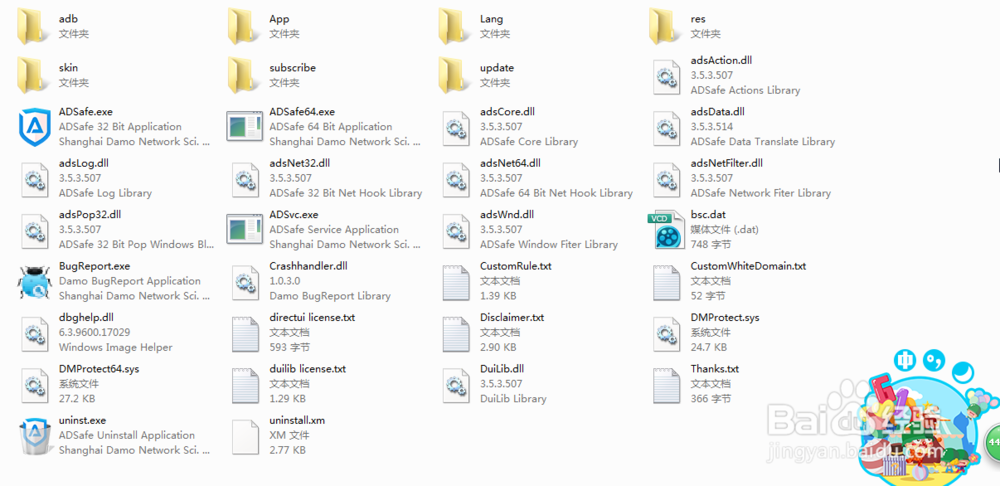Select the Disclaimer.txt document icon
Image resolution: width=1000 pixels, height=486 pixels.
(456, 334)
